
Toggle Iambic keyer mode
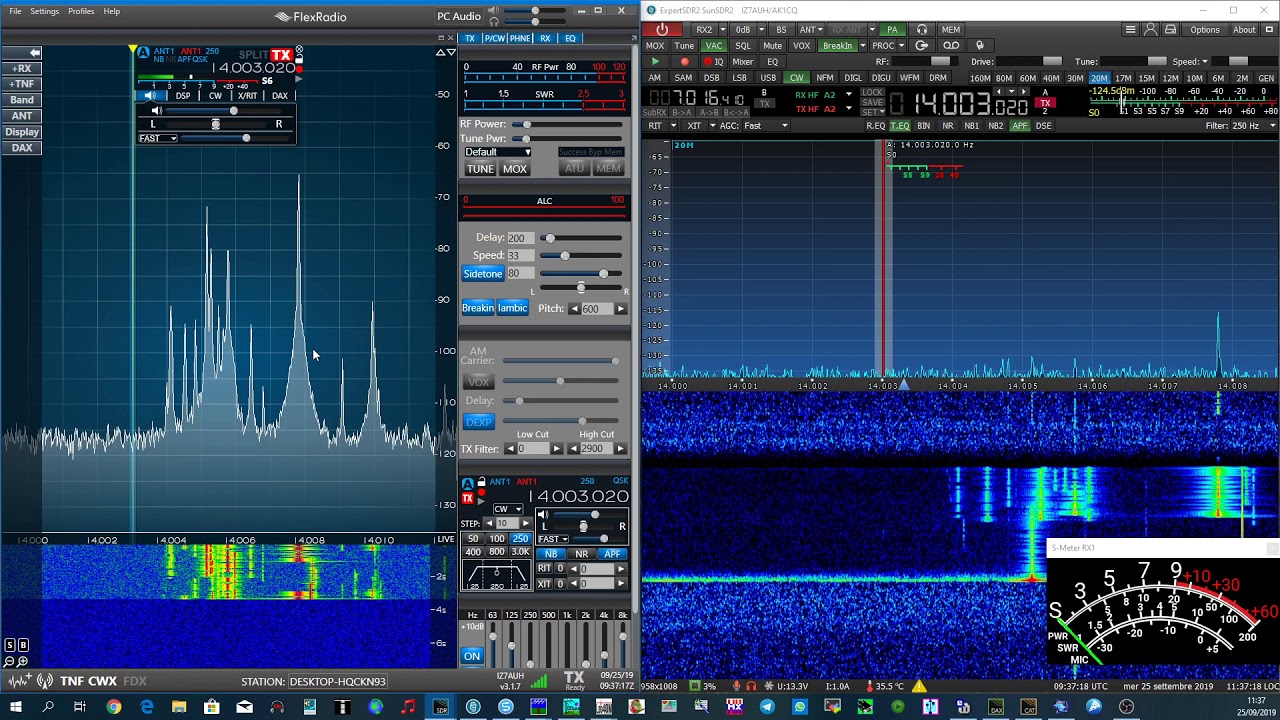point(512,308)
